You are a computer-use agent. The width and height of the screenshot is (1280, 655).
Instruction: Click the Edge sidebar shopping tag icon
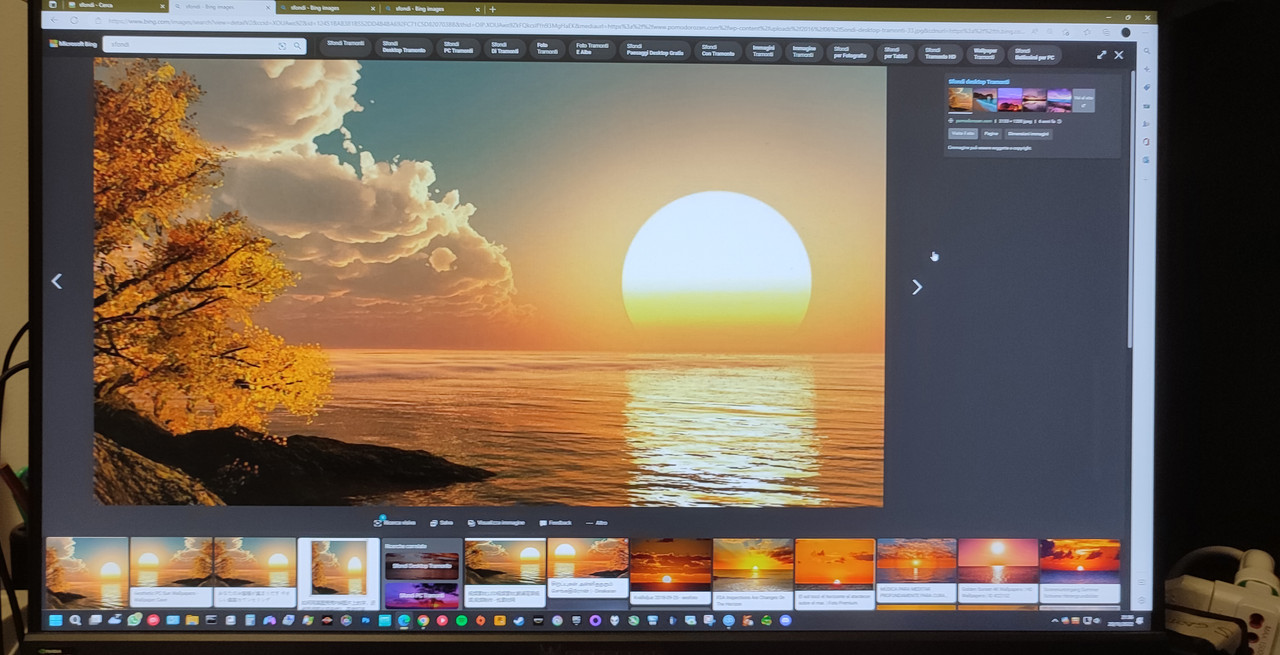click(x=1146, y=87)
